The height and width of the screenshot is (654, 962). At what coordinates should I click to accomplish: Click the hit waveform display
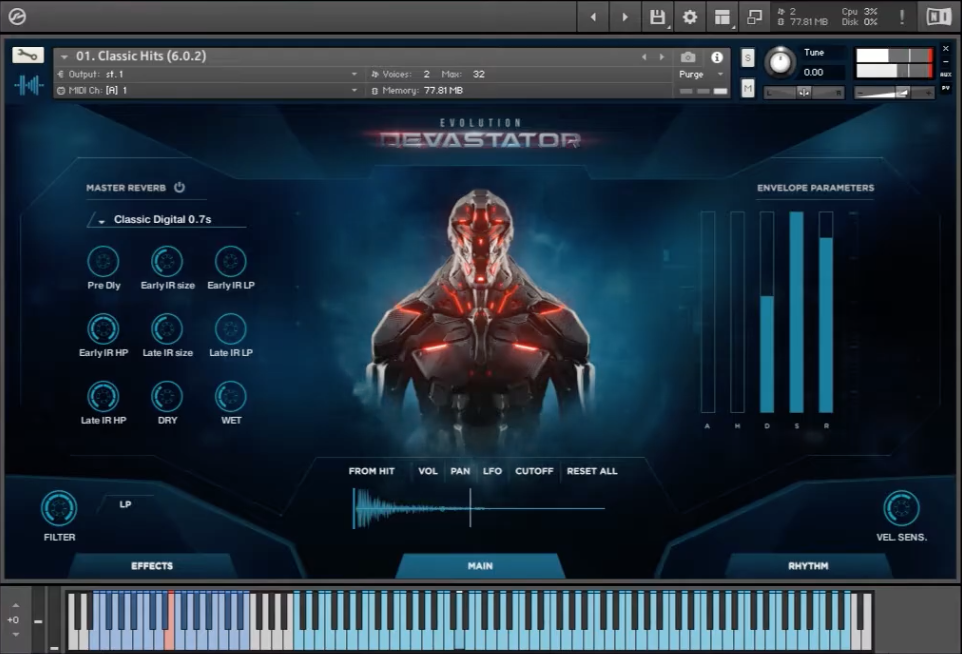pos(479,508)
